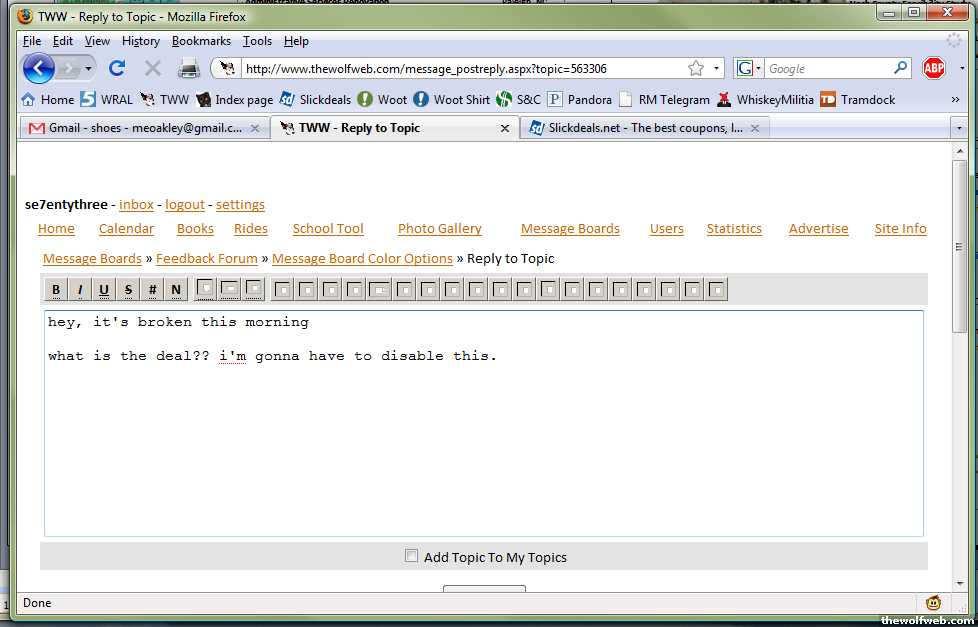Apply strikethrough with the S button
Viewport: 978px width, 627px height.
coord(128,290)
